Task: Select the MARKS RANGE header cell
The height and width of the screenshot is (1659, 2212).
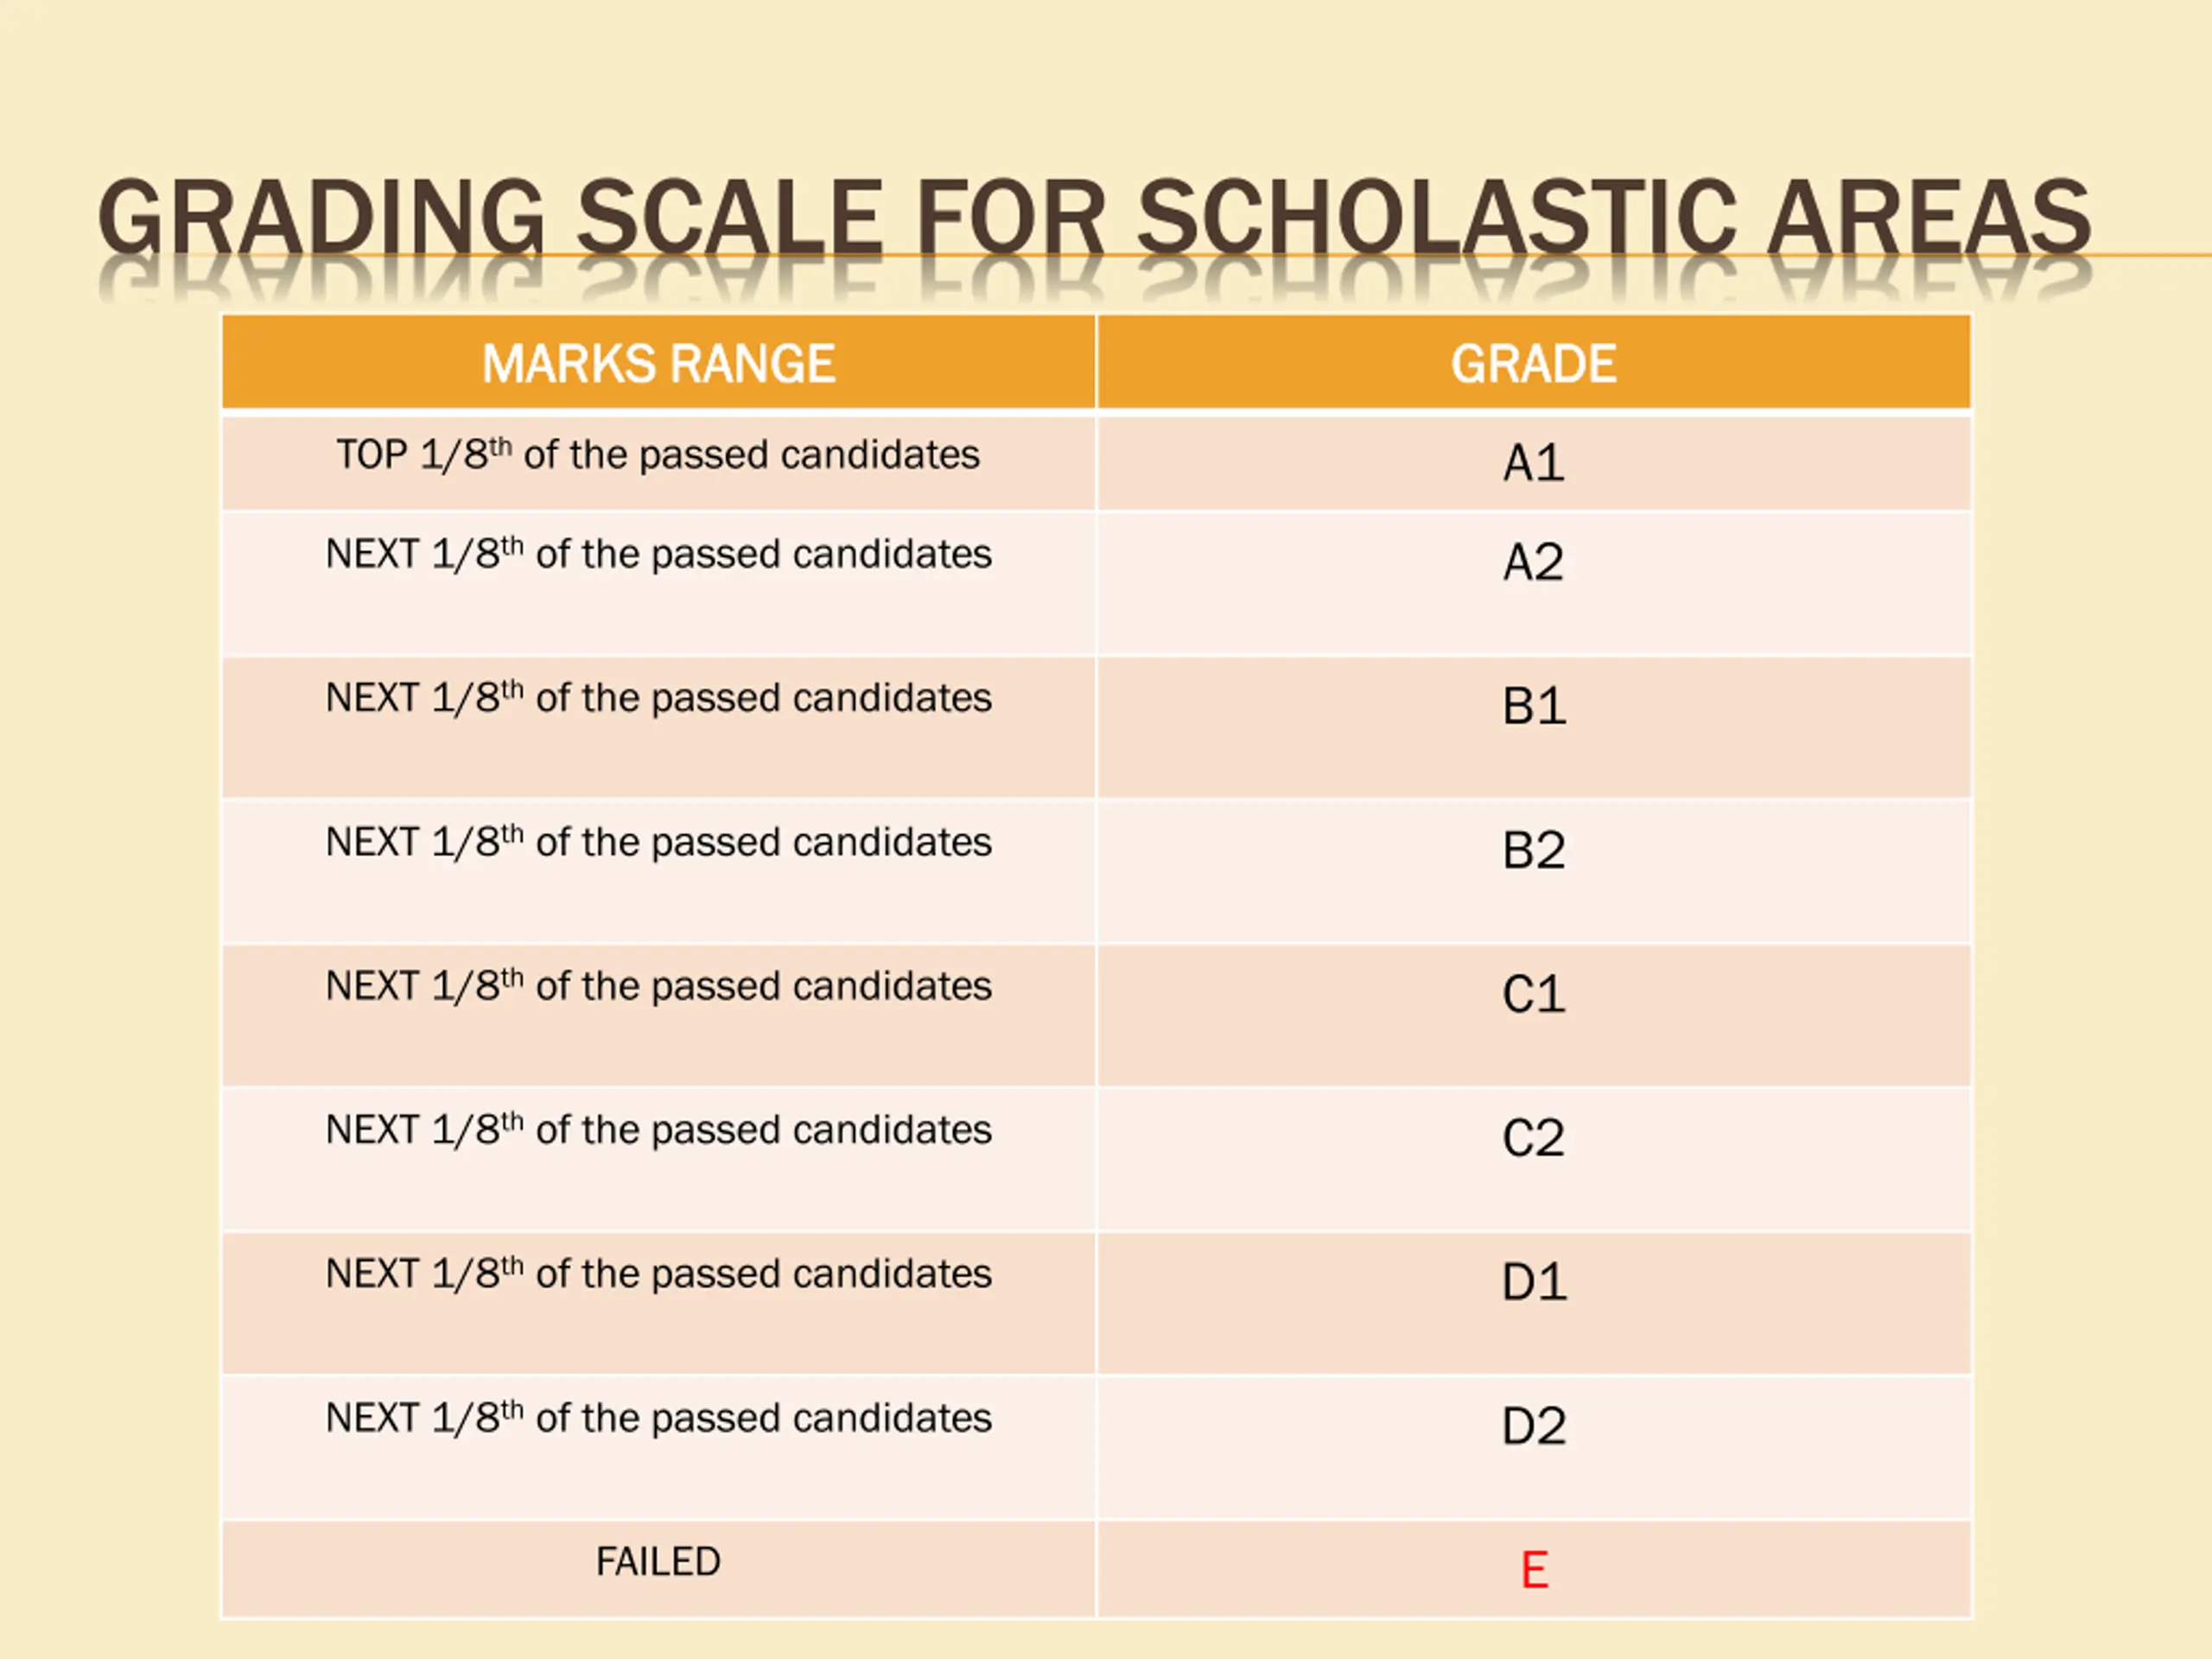Action: coord(659,362)
